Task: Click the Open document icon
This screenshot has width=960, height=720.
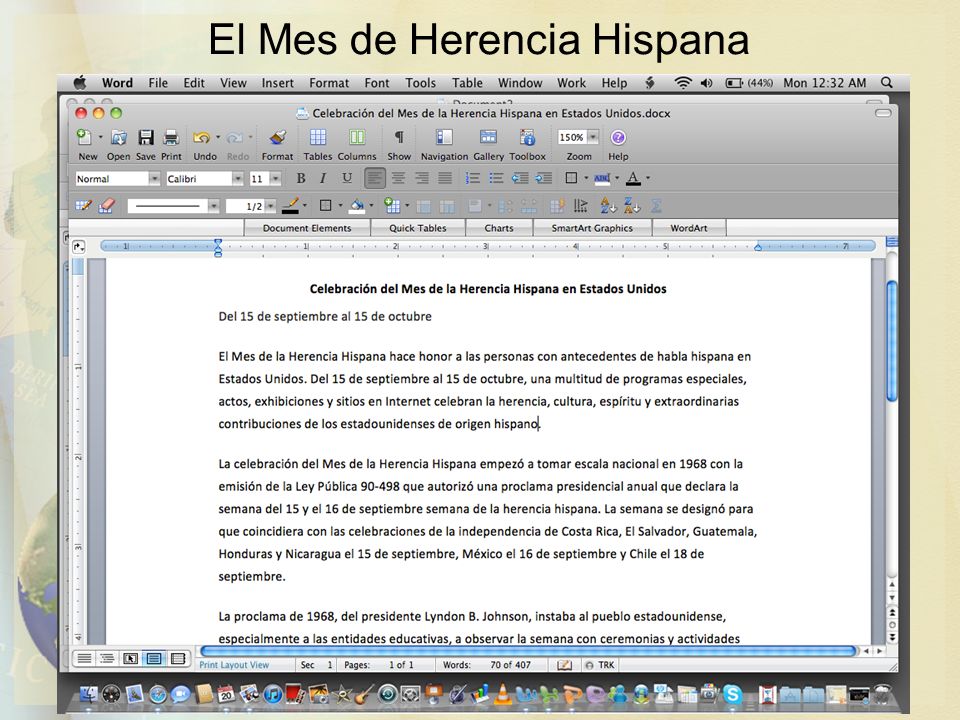Action: click(119, 138)
